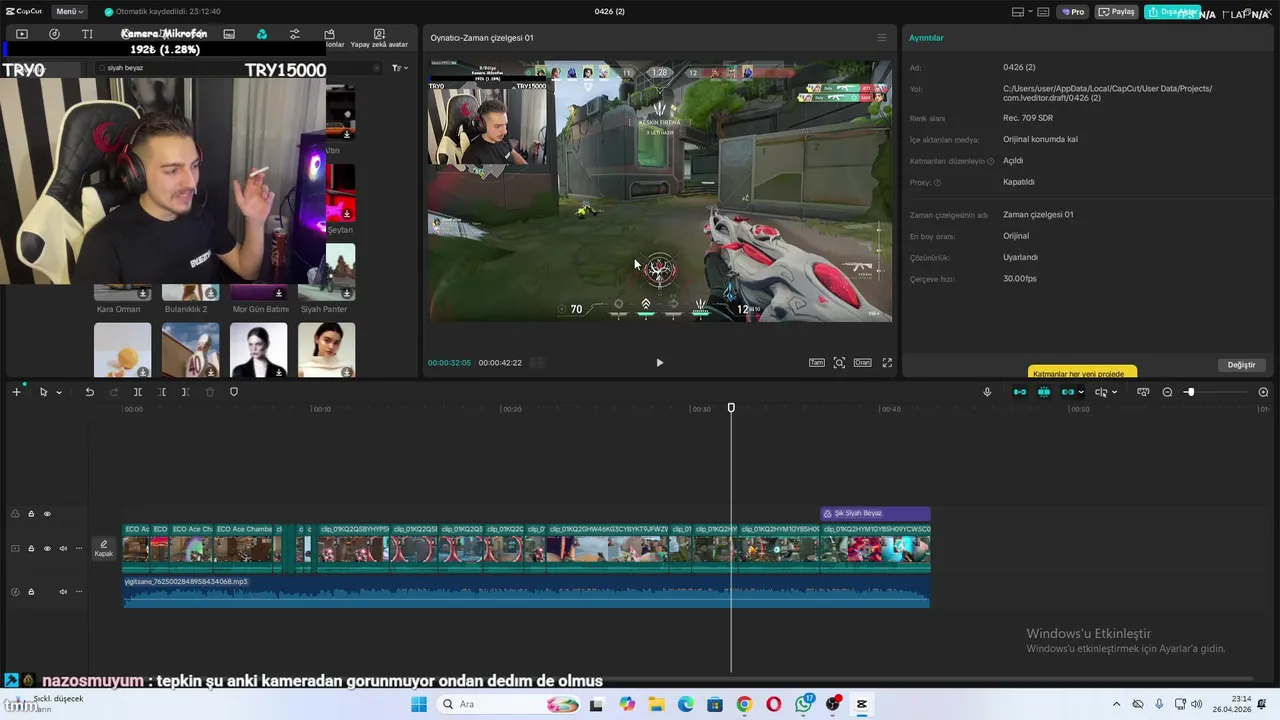Show info about Katmanları düzenleyin
This screenshot has height=720, width=1280.
[991, 161]
